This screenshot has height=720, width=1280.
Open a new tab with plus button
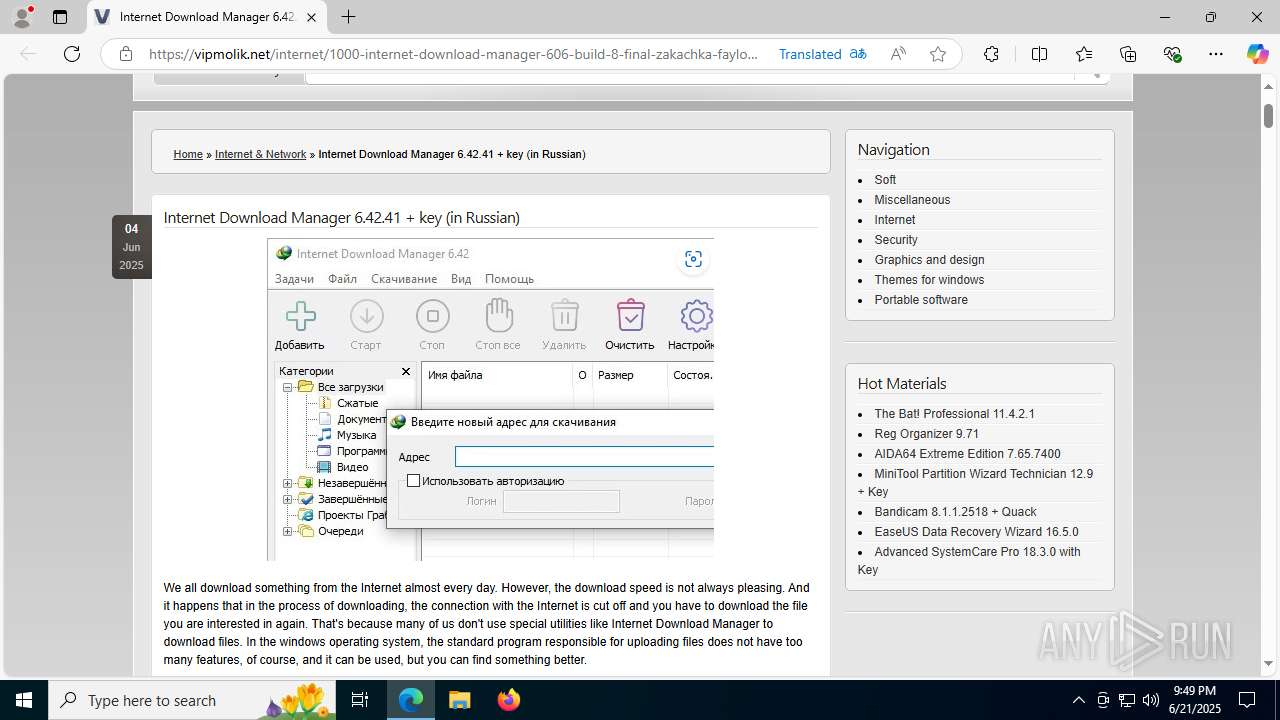(348, 17)
